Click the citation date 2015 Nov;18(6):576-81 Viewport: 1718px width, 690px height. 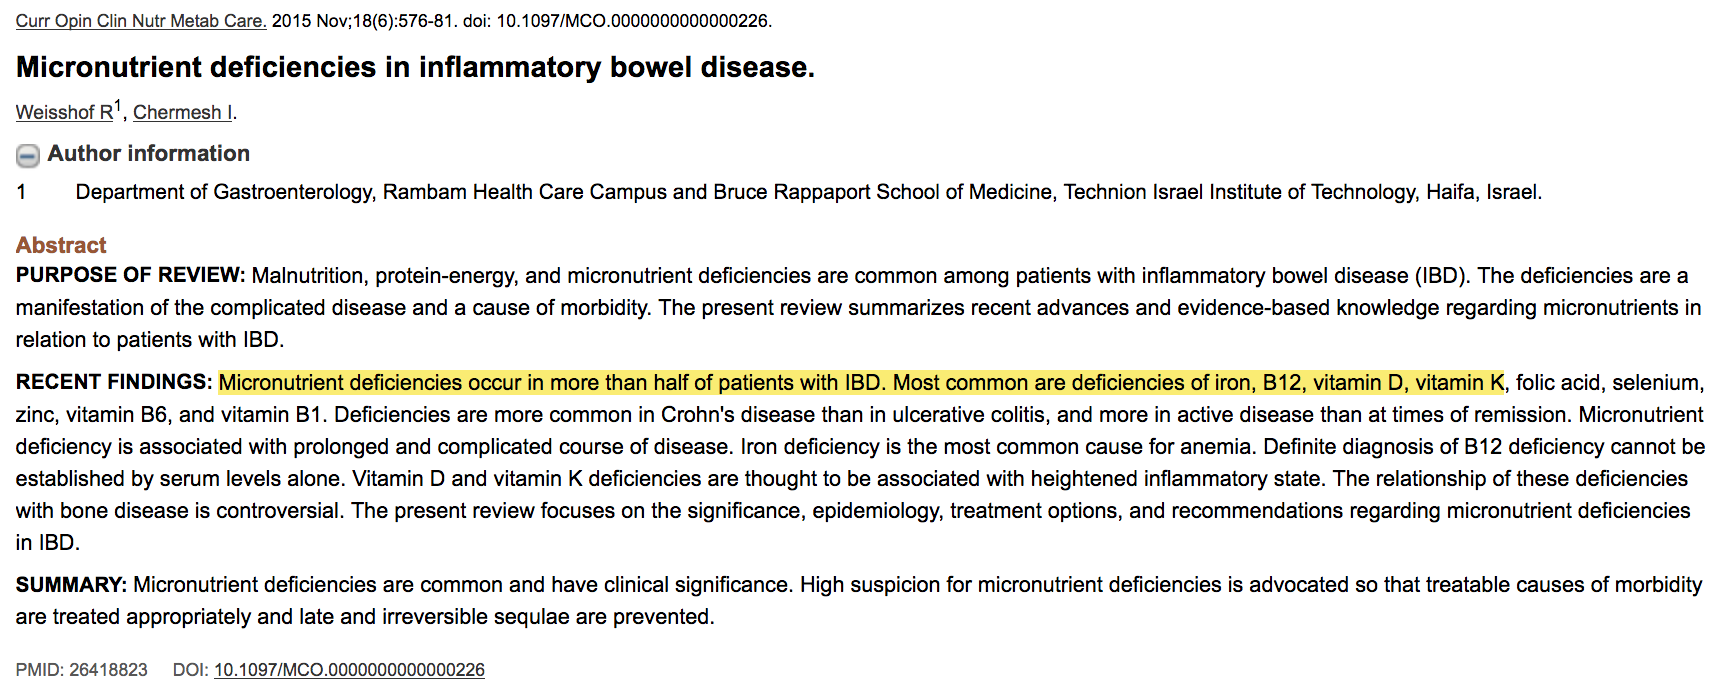pyautogui.click(x=363, y=21)
